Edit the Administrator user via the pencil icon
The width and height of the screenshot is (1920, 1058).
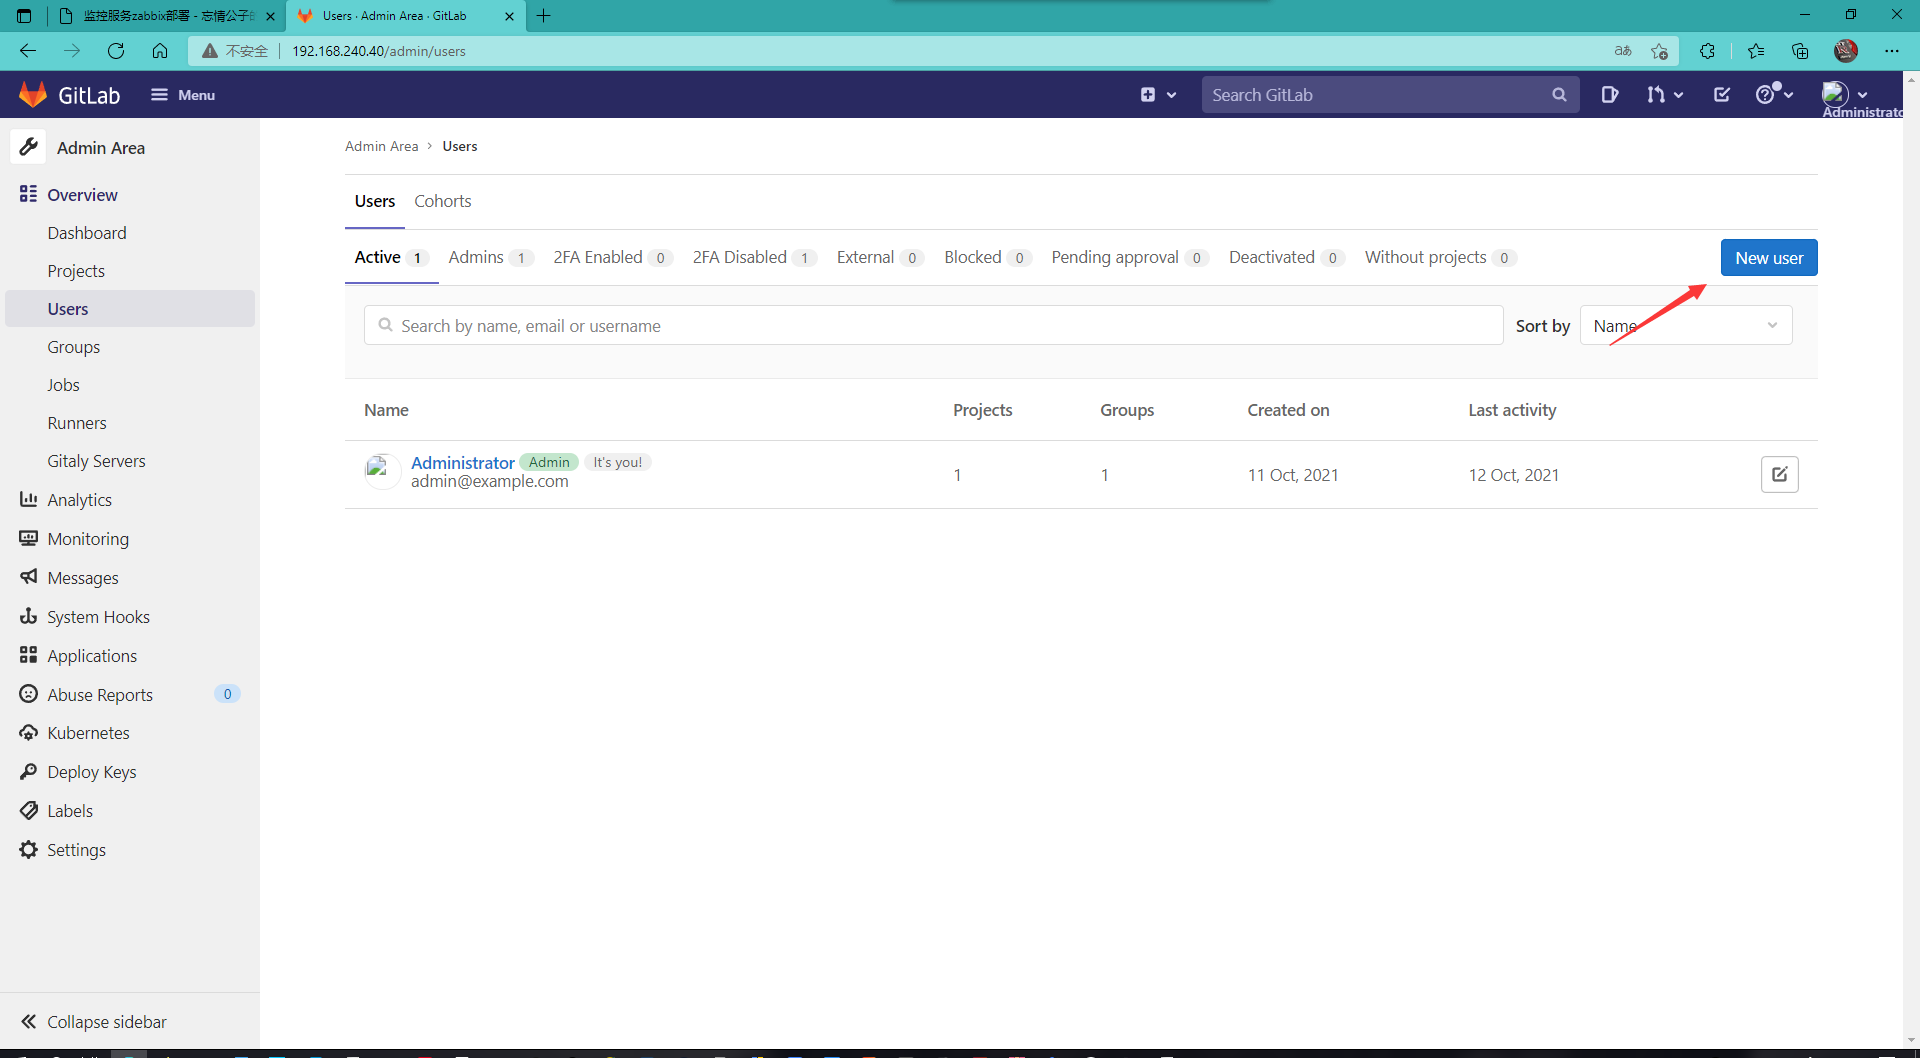(x=1780, y=474)
